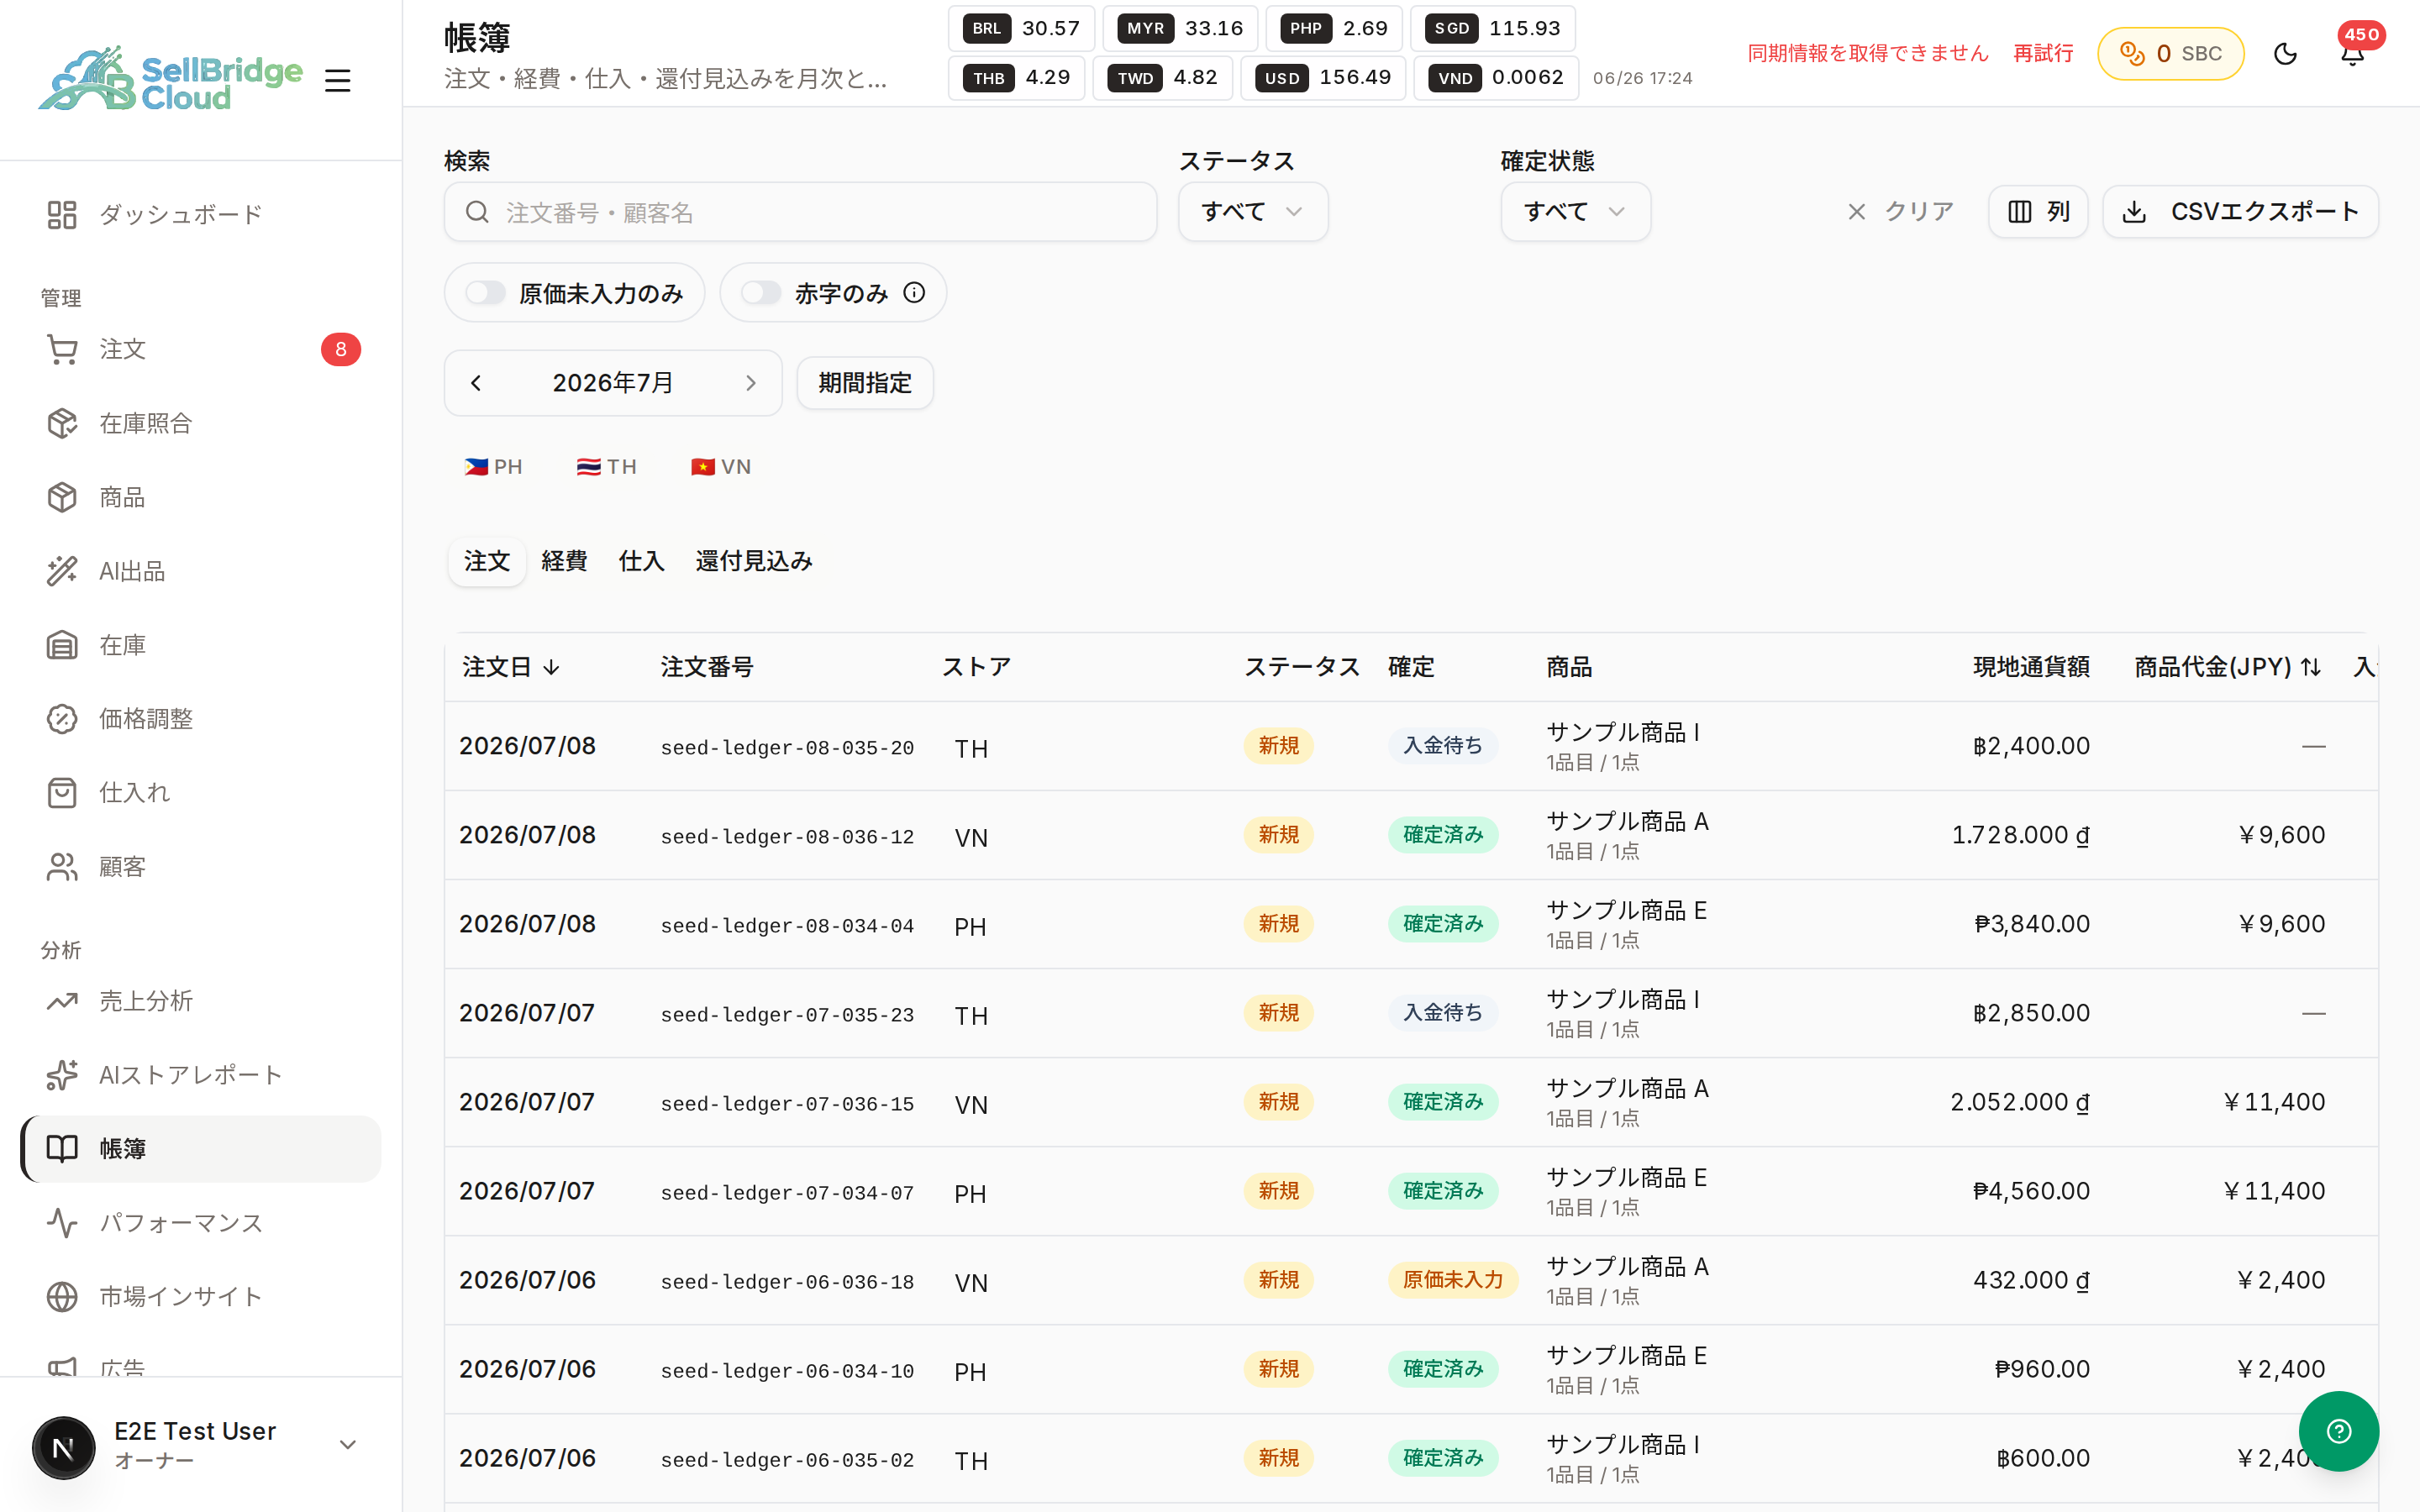Go to the next month
Viewport: 2420px width, 1512px height.
click(x=751, y=383)
